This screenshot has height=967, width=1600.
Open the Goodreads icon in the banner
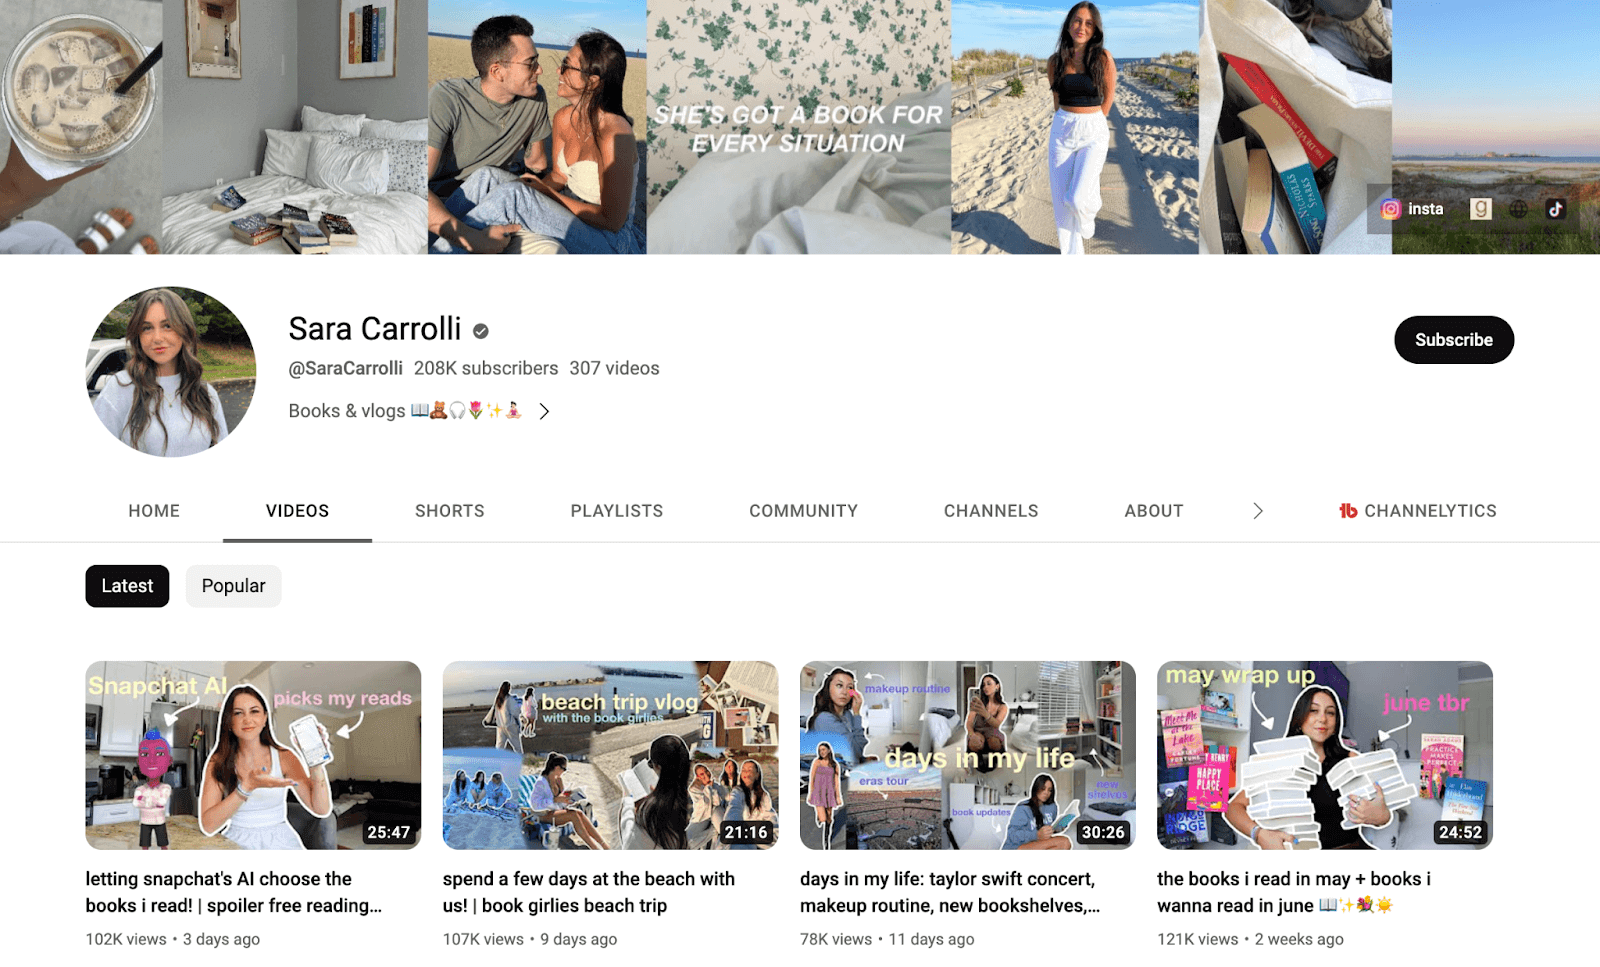point(1481,209)
